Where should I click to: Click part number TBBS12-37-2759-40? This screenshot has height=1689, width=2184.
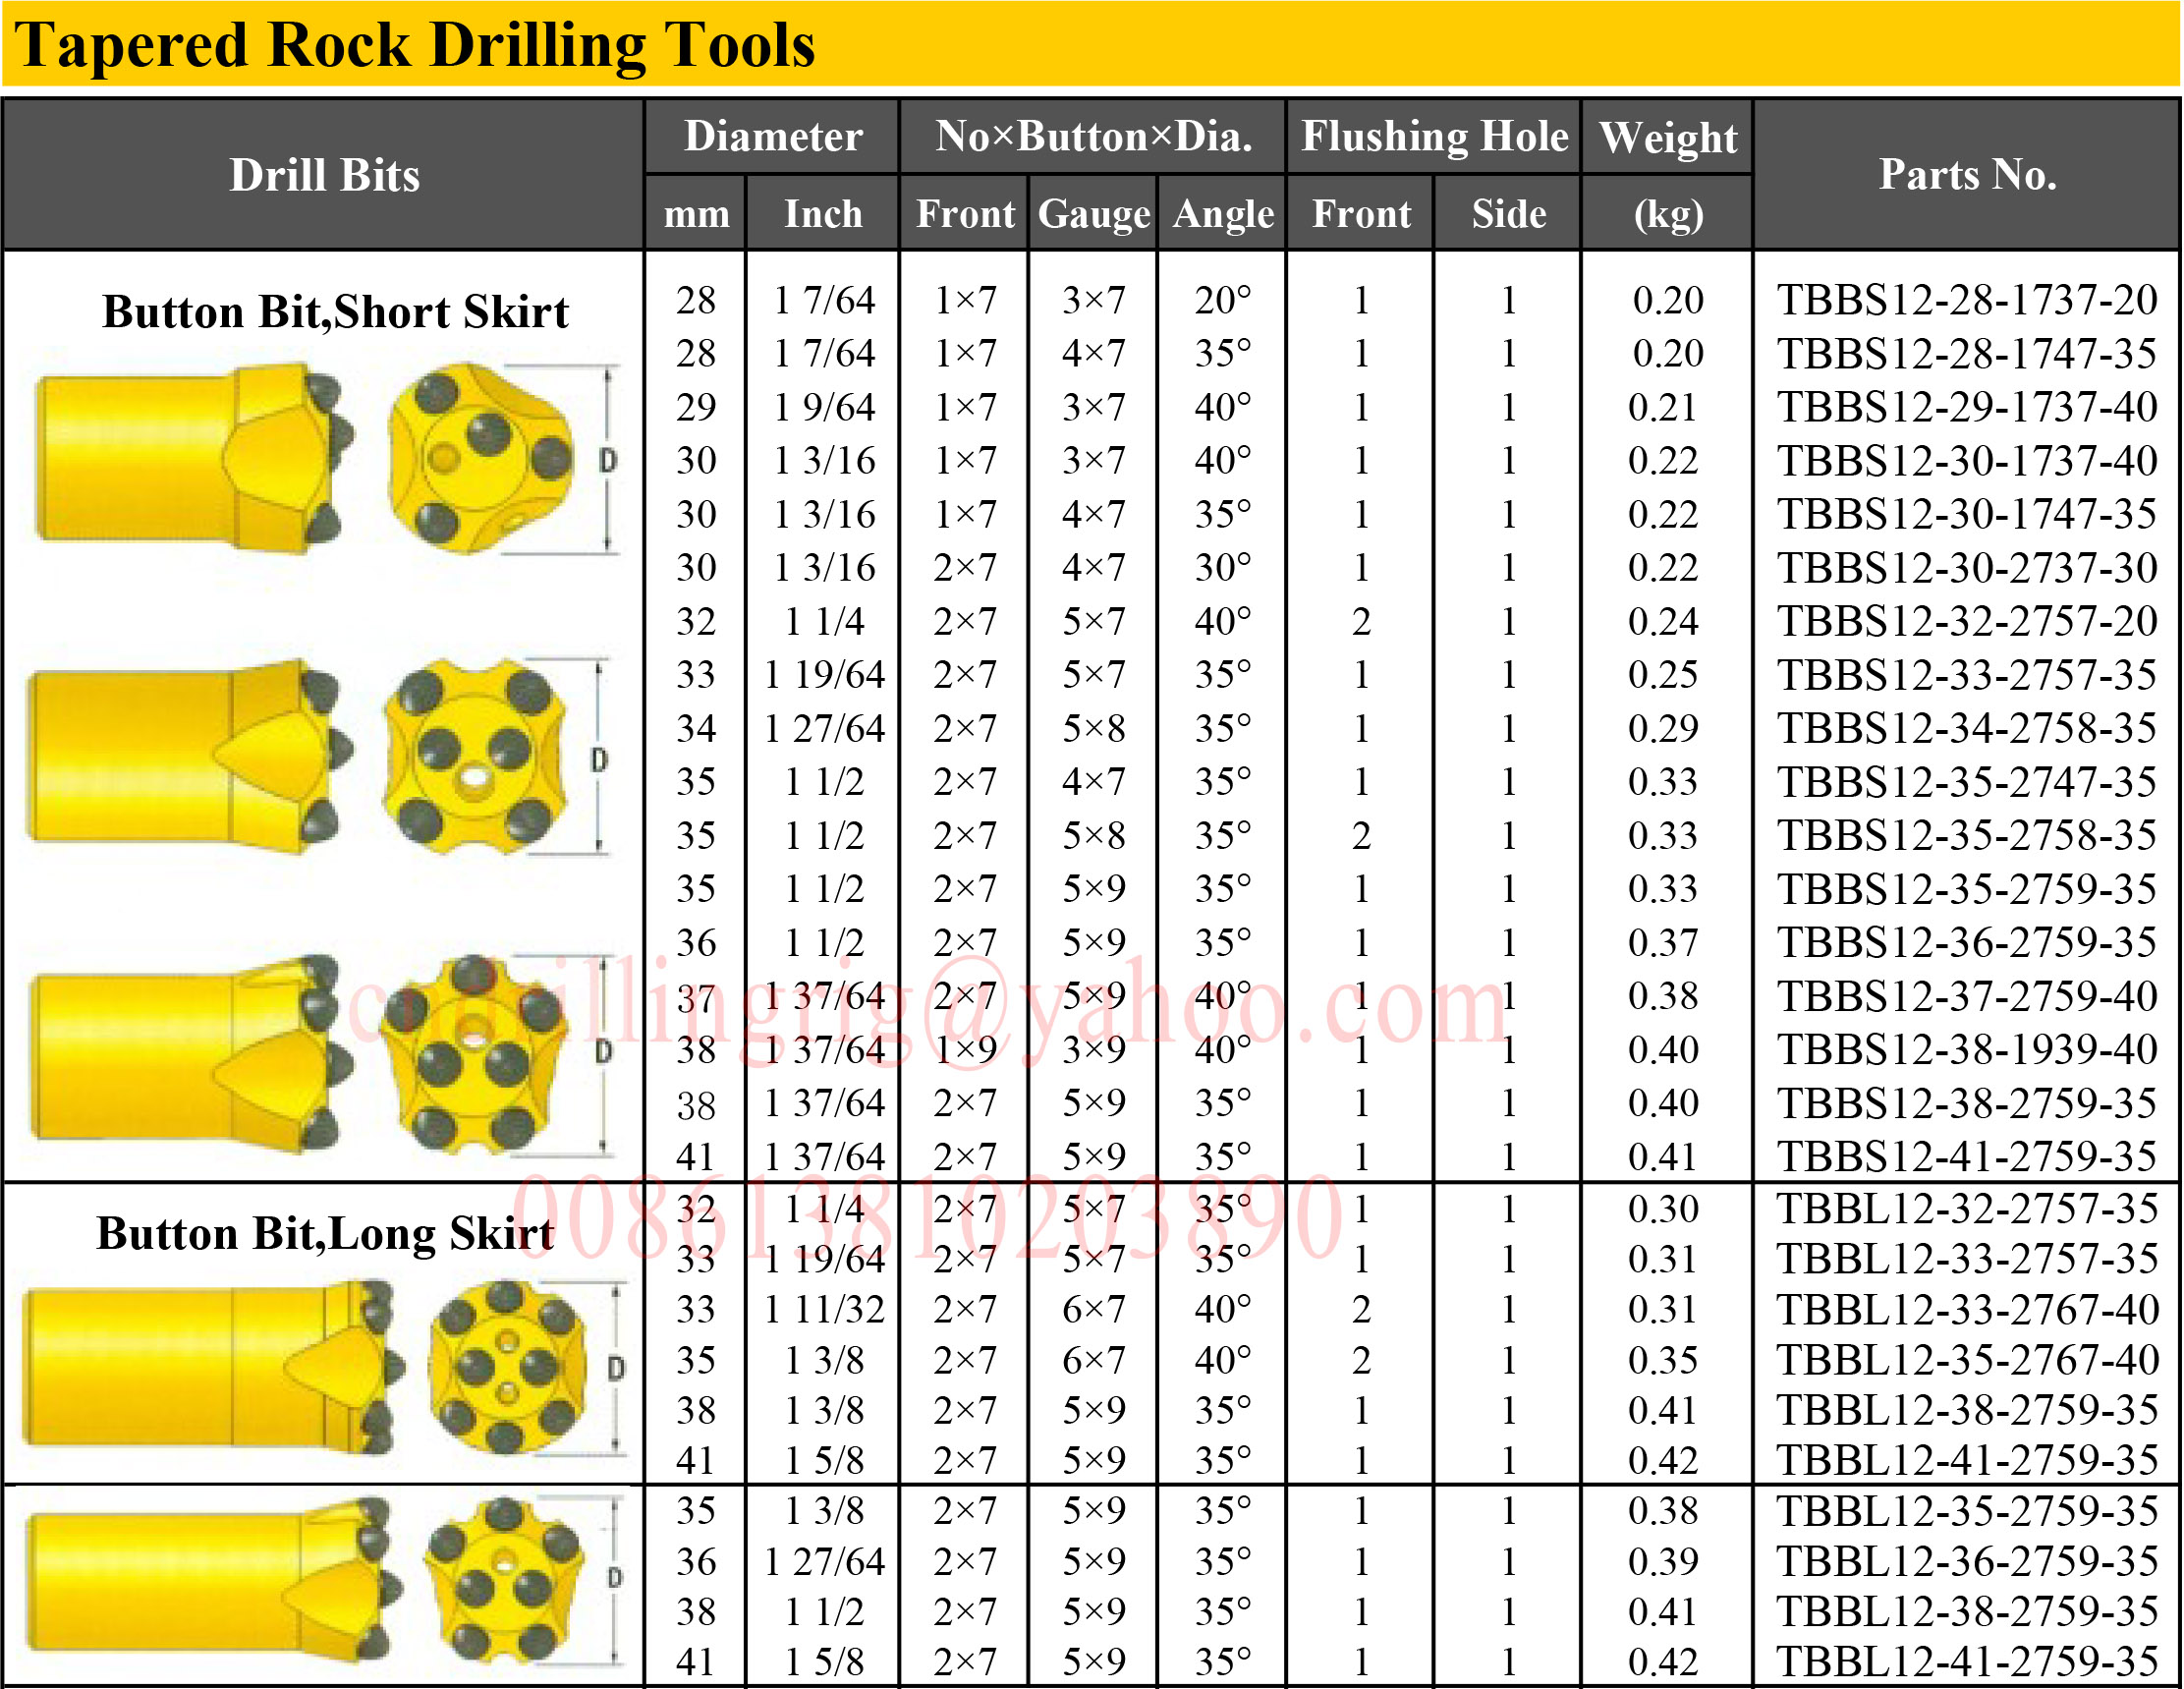coord(1966,996)
